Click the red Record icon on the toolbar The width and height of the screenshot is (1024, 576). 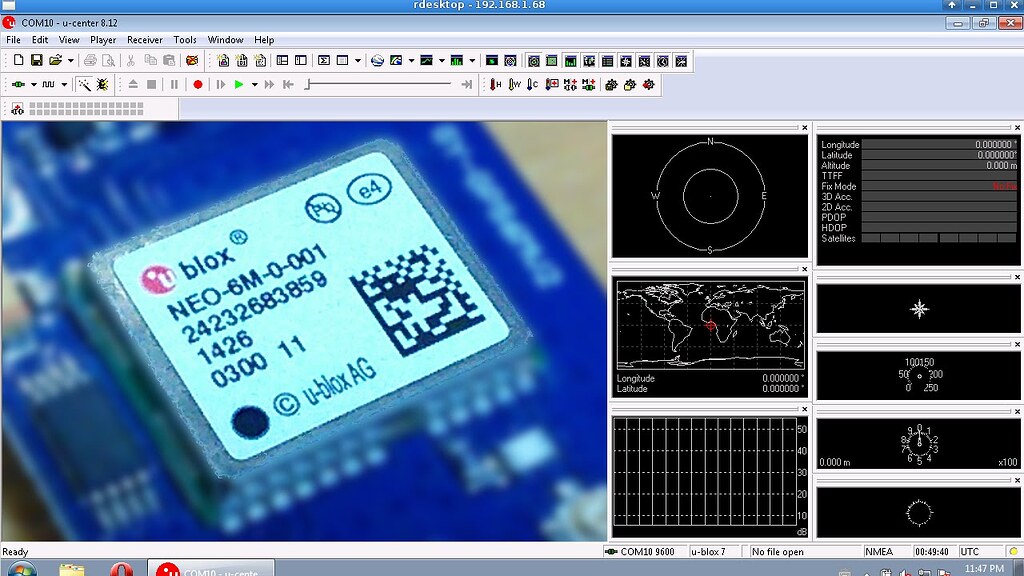tap(199, 84)
